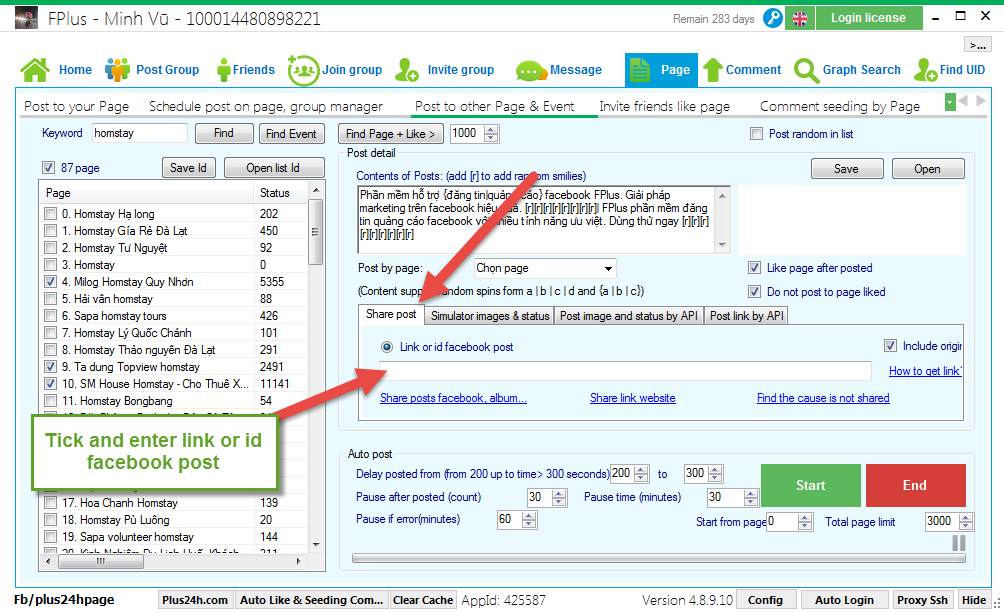Switch language via UK flag icon
Viewport: 1004px width, 612px height.
[800, 19]
